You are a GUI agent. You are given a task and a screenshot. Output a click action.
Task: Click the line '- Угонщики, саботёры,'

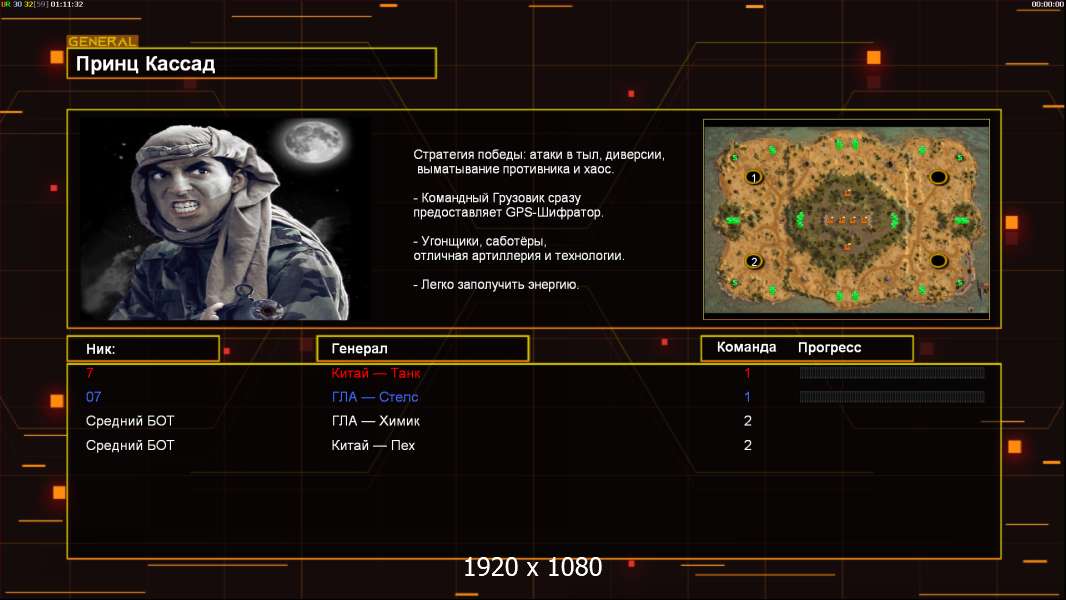point(480,241)
